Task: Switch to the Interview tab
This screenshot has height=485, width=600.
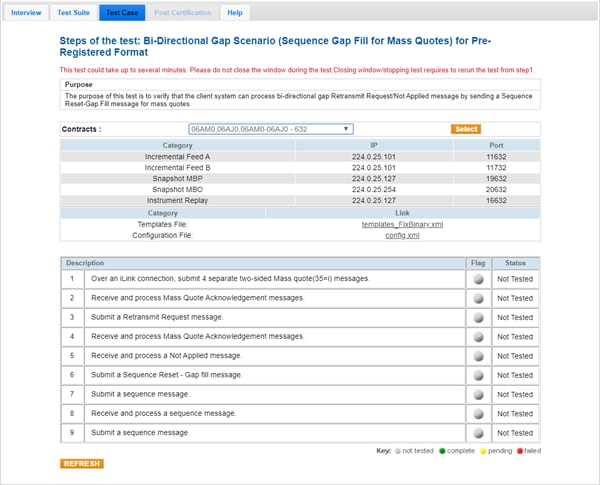Action: pos(26,13)
